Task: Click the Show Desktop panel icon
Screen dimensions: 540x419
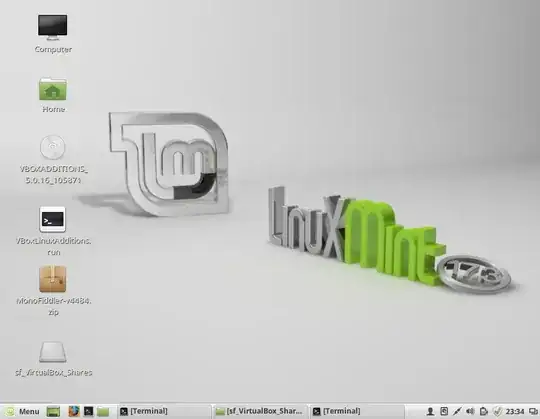Action: point(53,411)
